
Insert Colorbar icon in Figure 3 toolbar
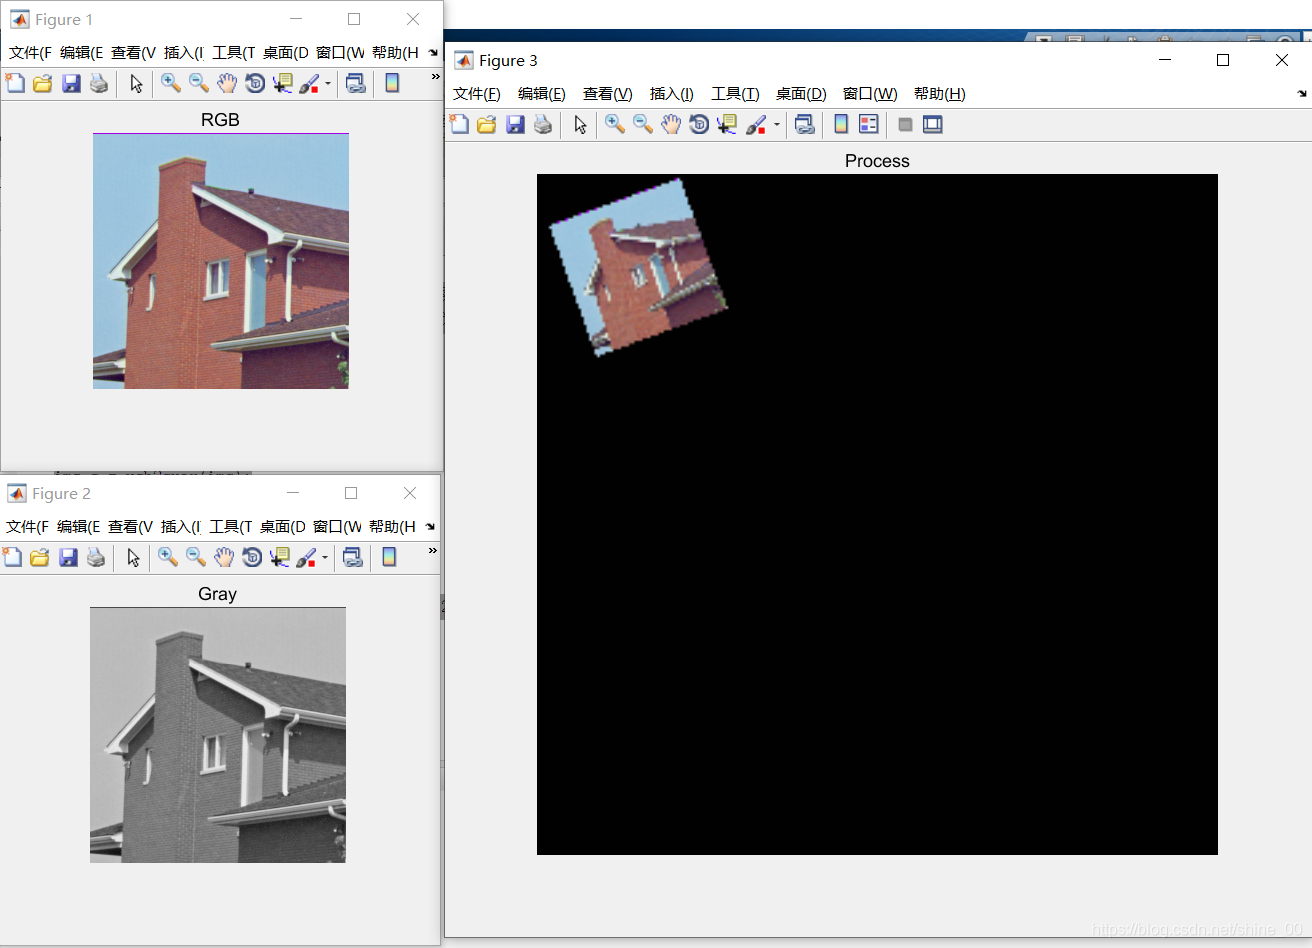(841, 124)
